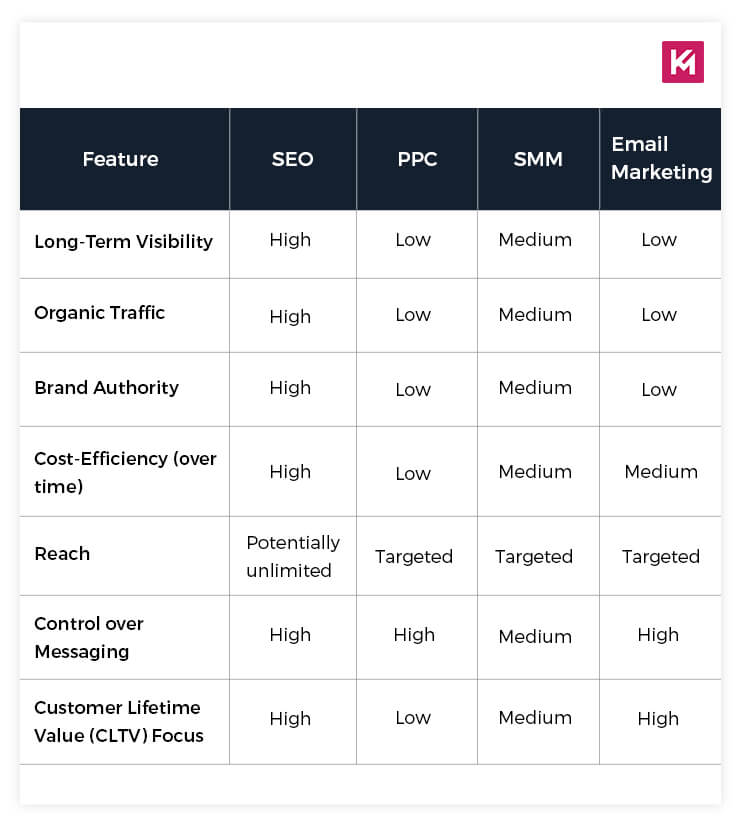Click the Customer Lifetime Value (CLTV) Focus label
The width and height of the screenshot is (740, 833).
[118, 721]
